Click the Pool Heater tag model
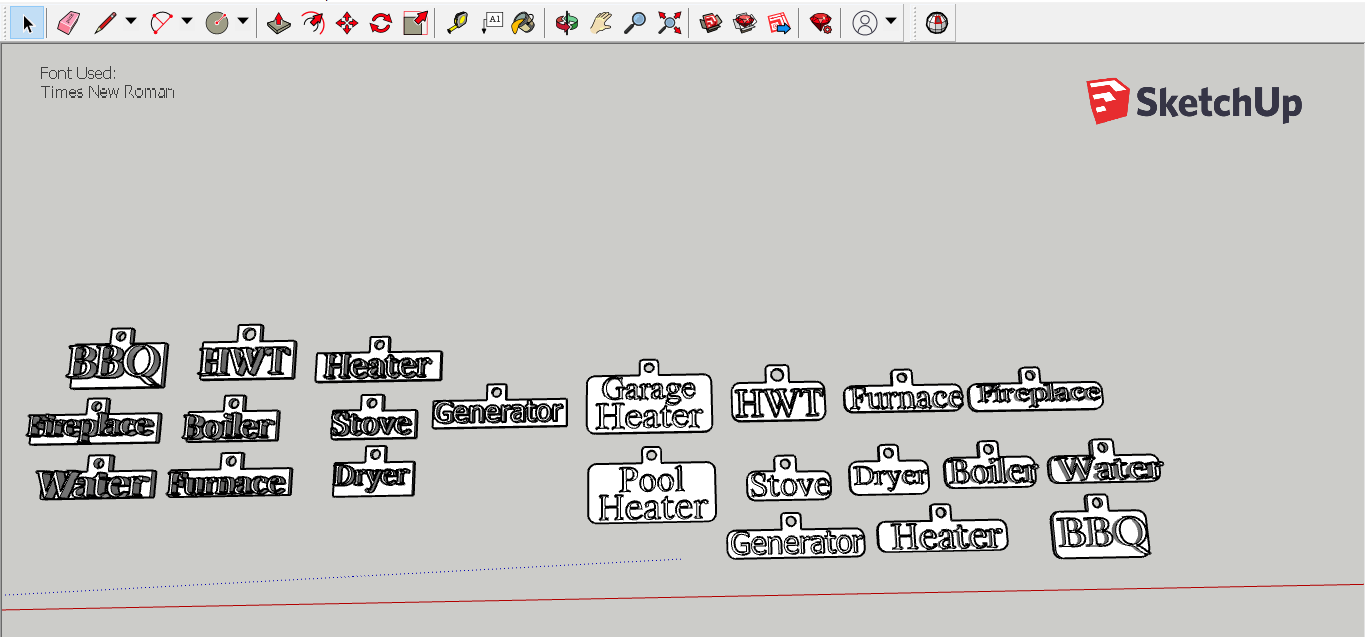 pyautogui.click(x=652, y=488)
